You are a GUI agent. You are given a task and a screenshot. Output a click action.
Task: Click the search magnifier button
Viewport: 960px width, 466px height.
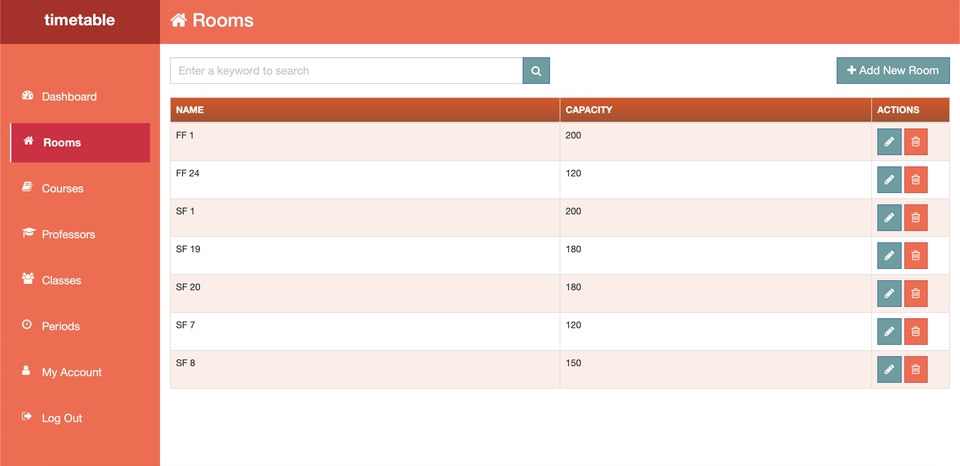[x=536, y=70]
